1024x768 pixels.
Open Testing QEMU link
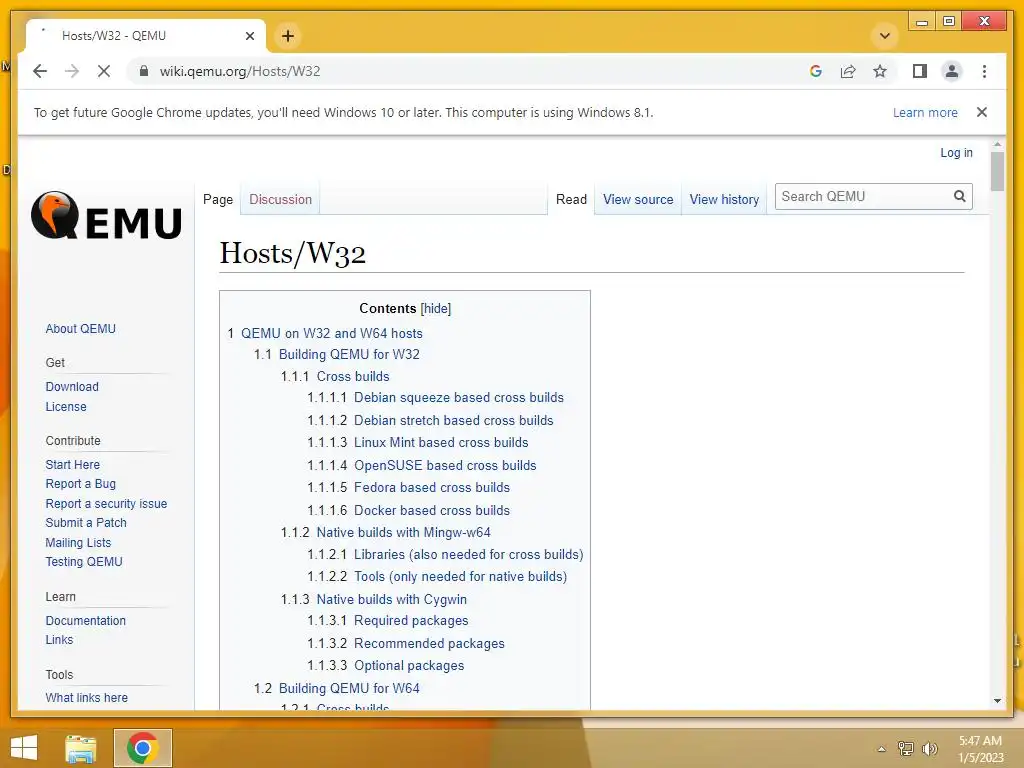point(84,562)
